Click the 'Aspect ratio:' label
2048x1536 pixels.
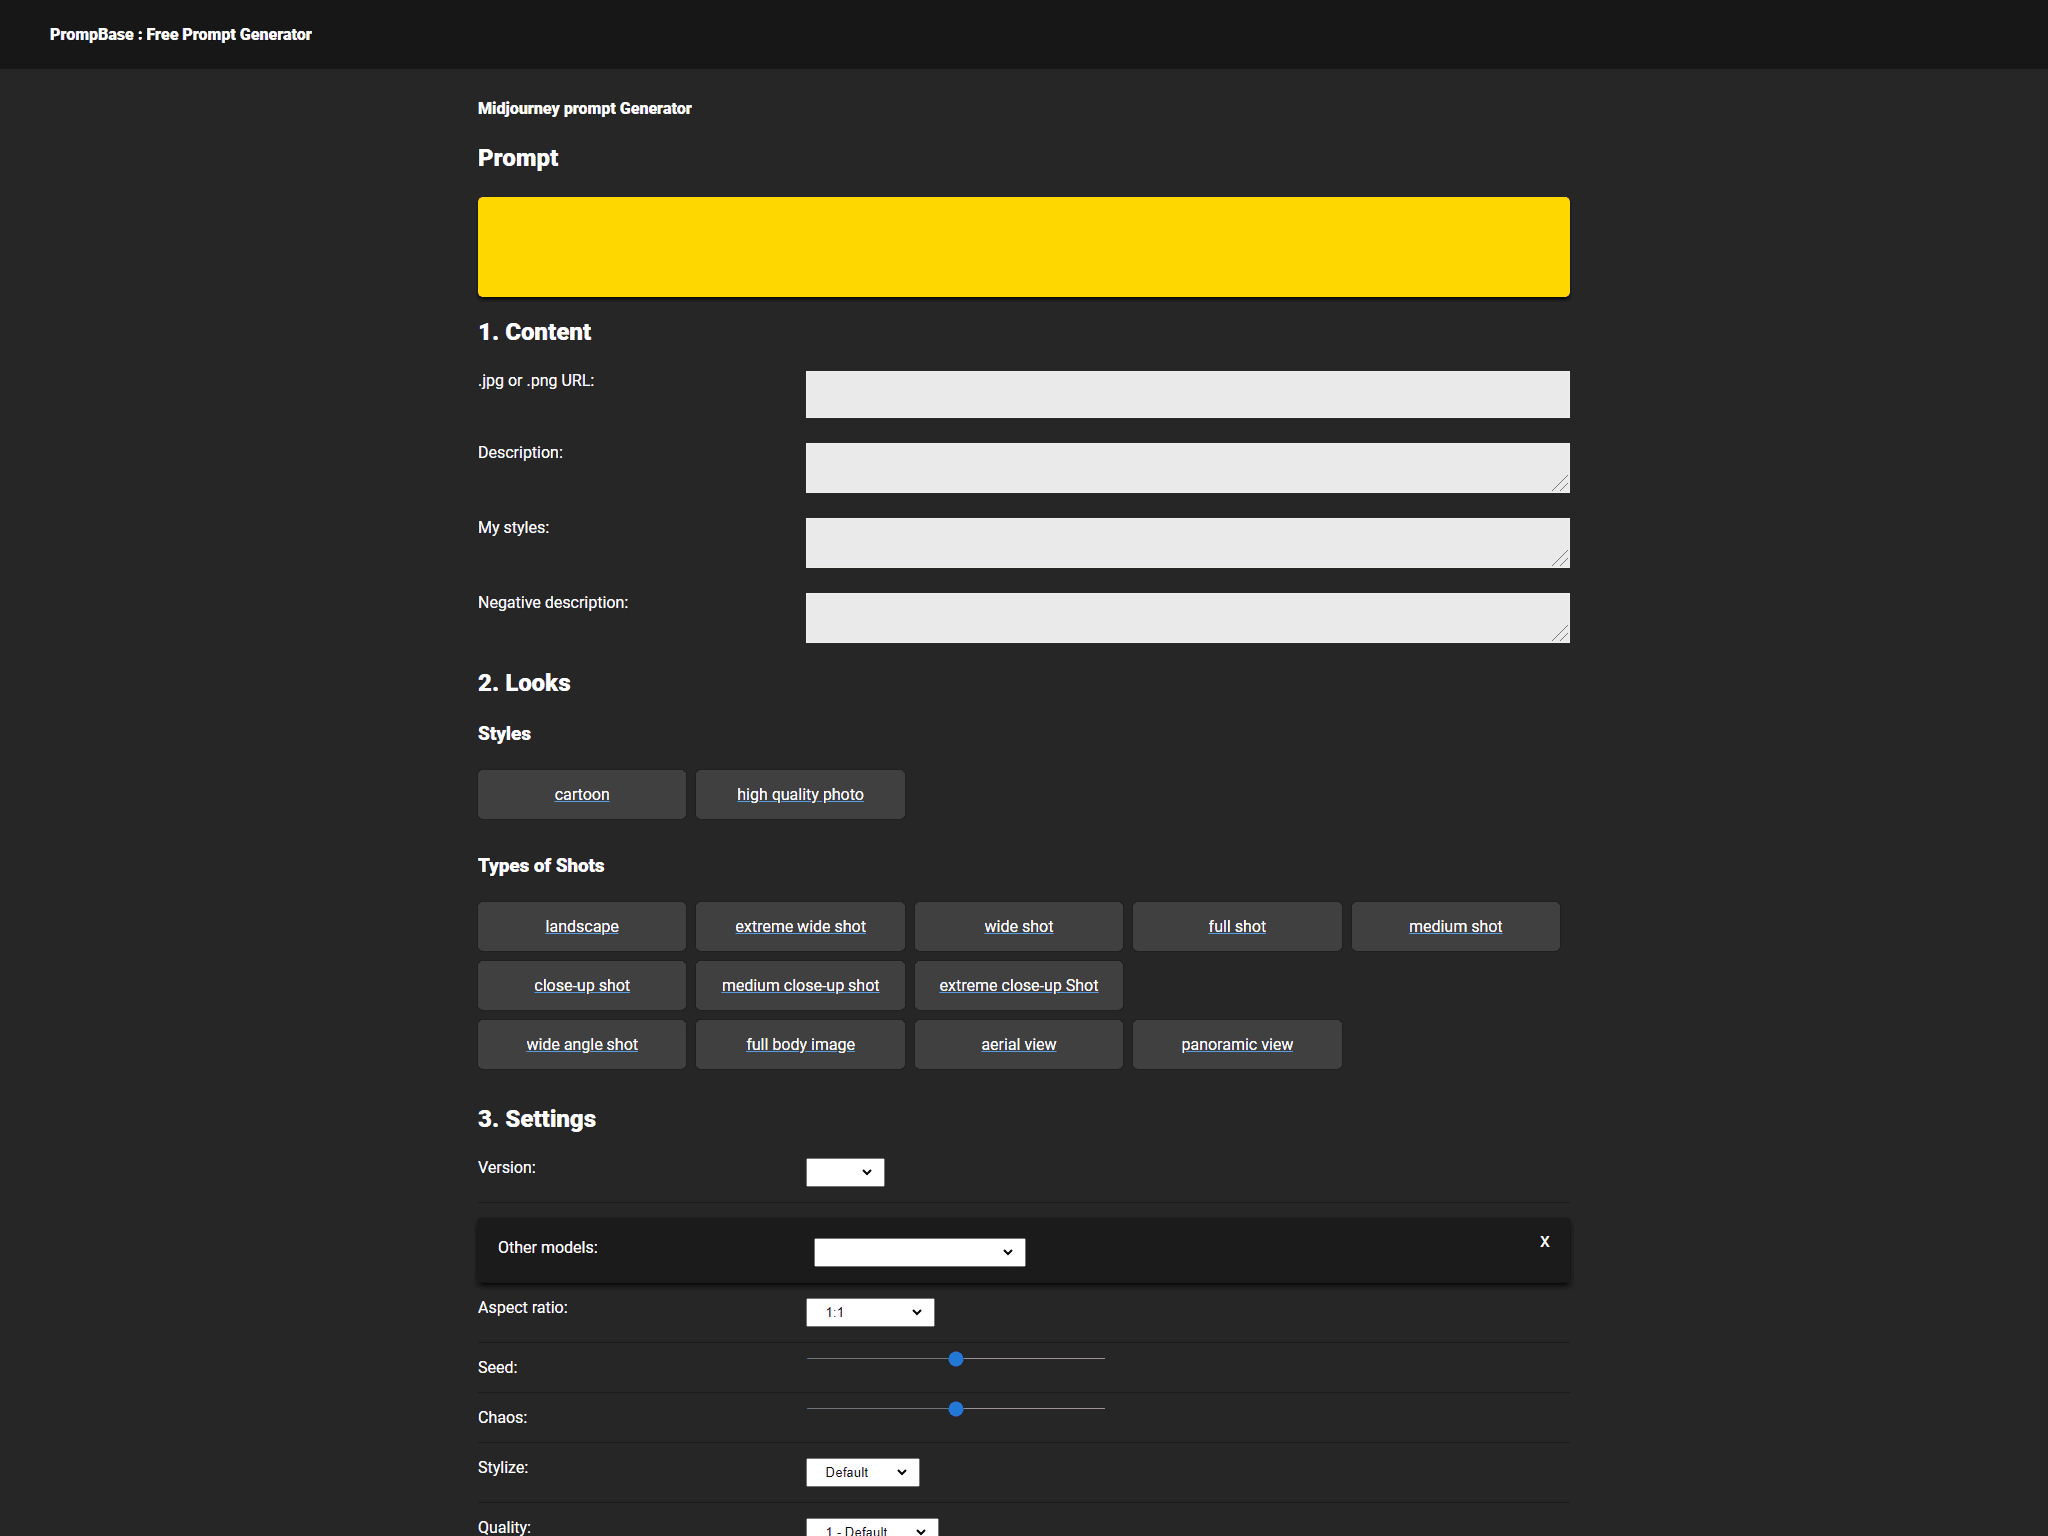coord(523,1307)
